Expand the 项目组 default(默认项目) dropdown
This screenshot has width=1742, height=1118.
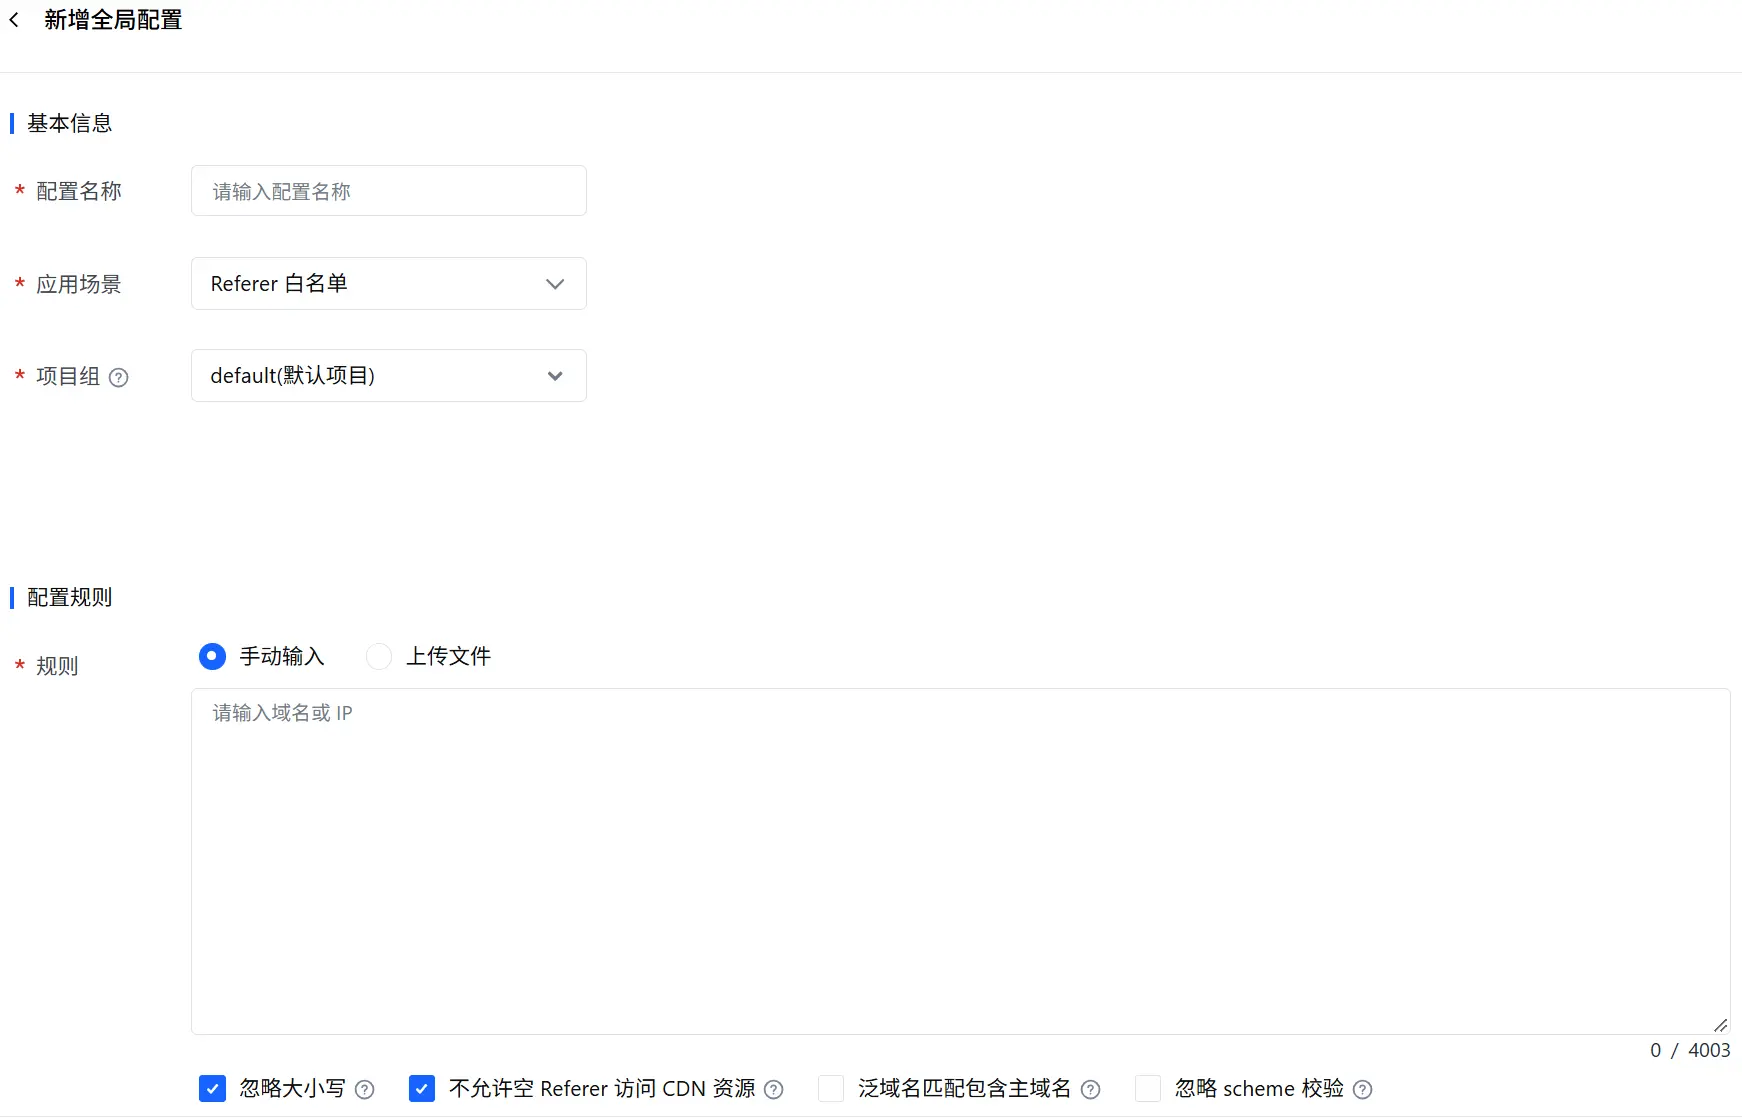(x=389, y=376)
